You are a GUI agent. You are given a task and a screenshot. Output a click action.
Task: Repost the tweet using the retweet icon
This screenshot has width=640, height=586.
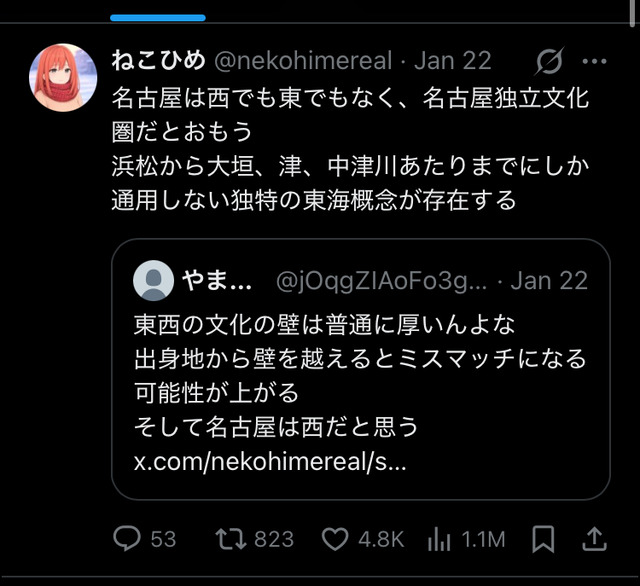pyautogui.click(x=231, y=538)
